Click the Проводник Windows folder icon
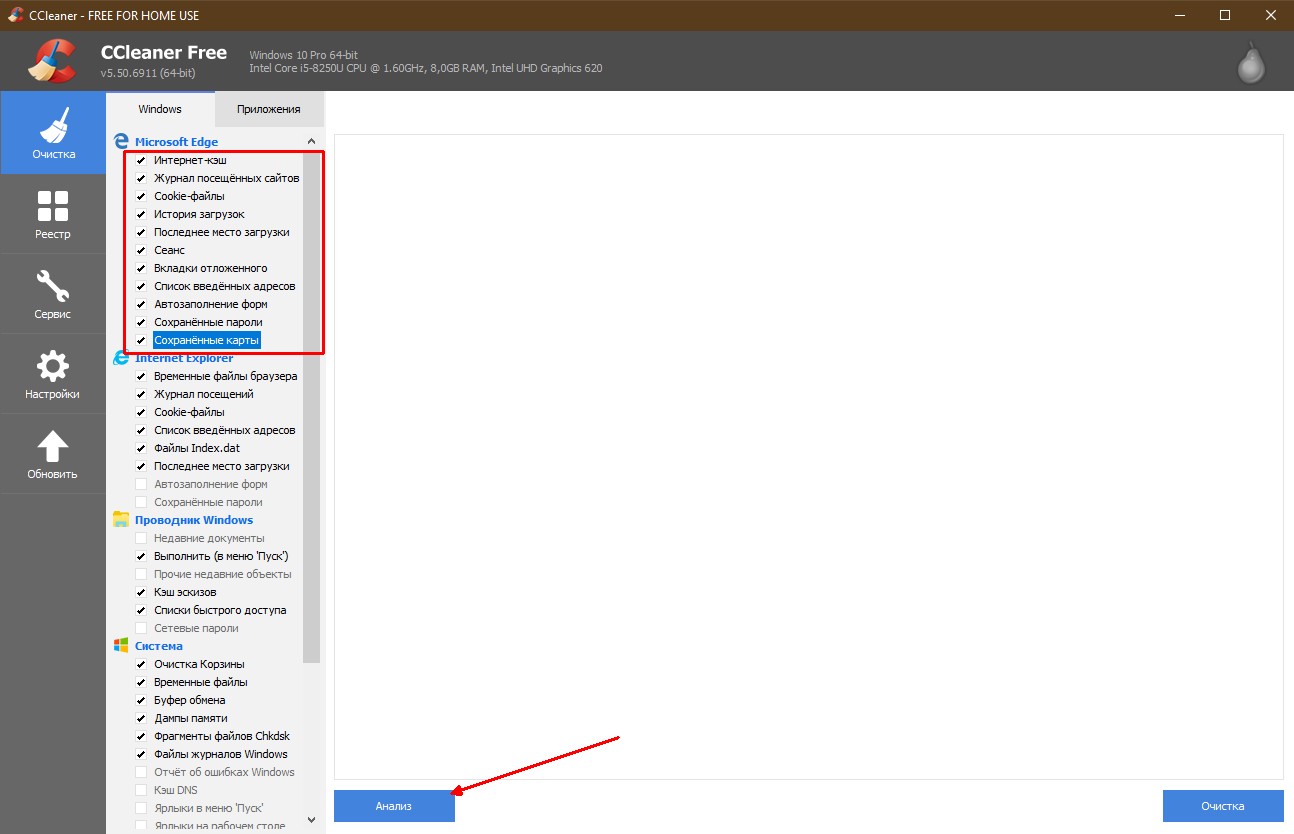 click(121, 520)
